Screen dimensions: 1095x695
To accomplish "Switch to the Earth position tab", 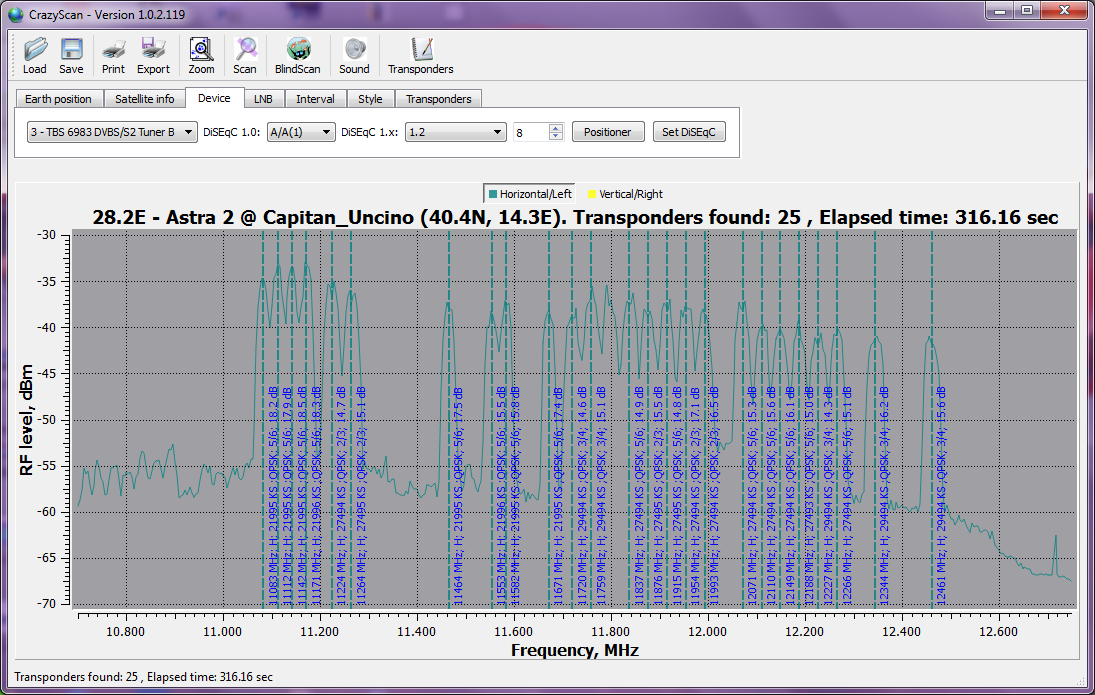I will (59, 98).
